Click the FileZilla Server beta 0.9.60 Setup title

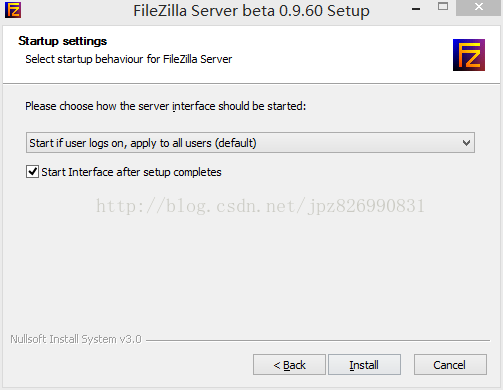point(251,11)
